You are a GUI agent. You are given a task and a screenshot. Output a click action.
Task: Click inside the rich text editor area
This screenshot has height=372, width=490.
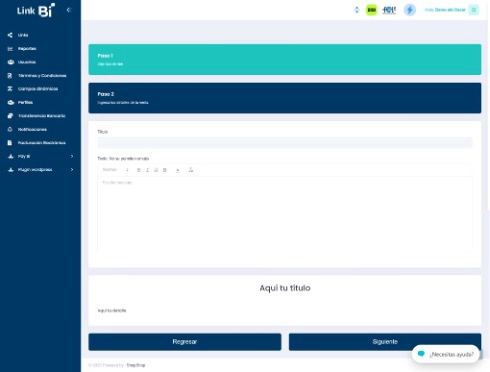click(x=285, y=215)
